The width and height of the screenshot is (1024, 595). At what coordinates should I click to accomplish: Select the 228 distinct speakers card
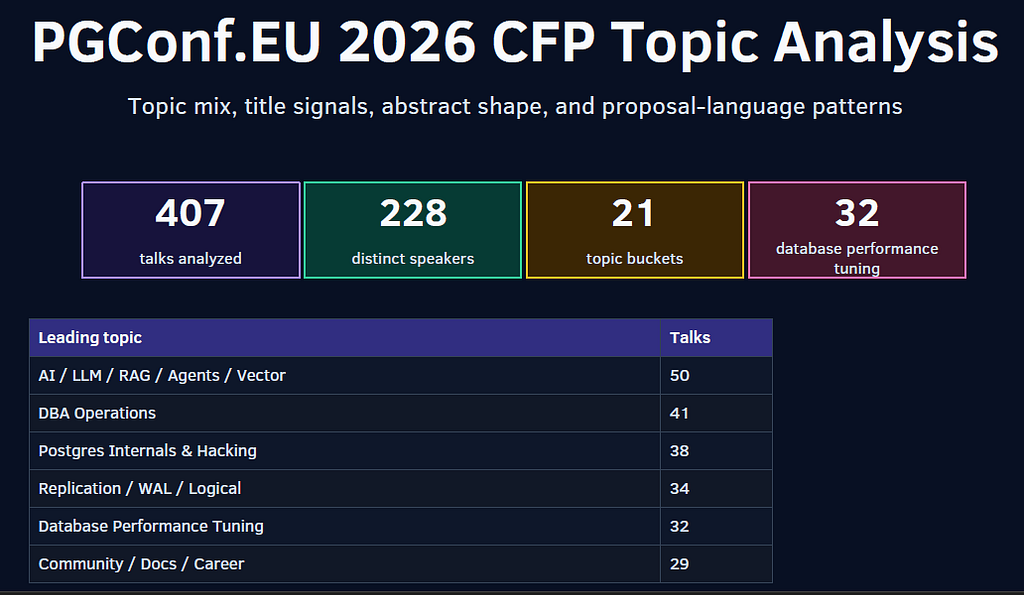click(413, 230)
